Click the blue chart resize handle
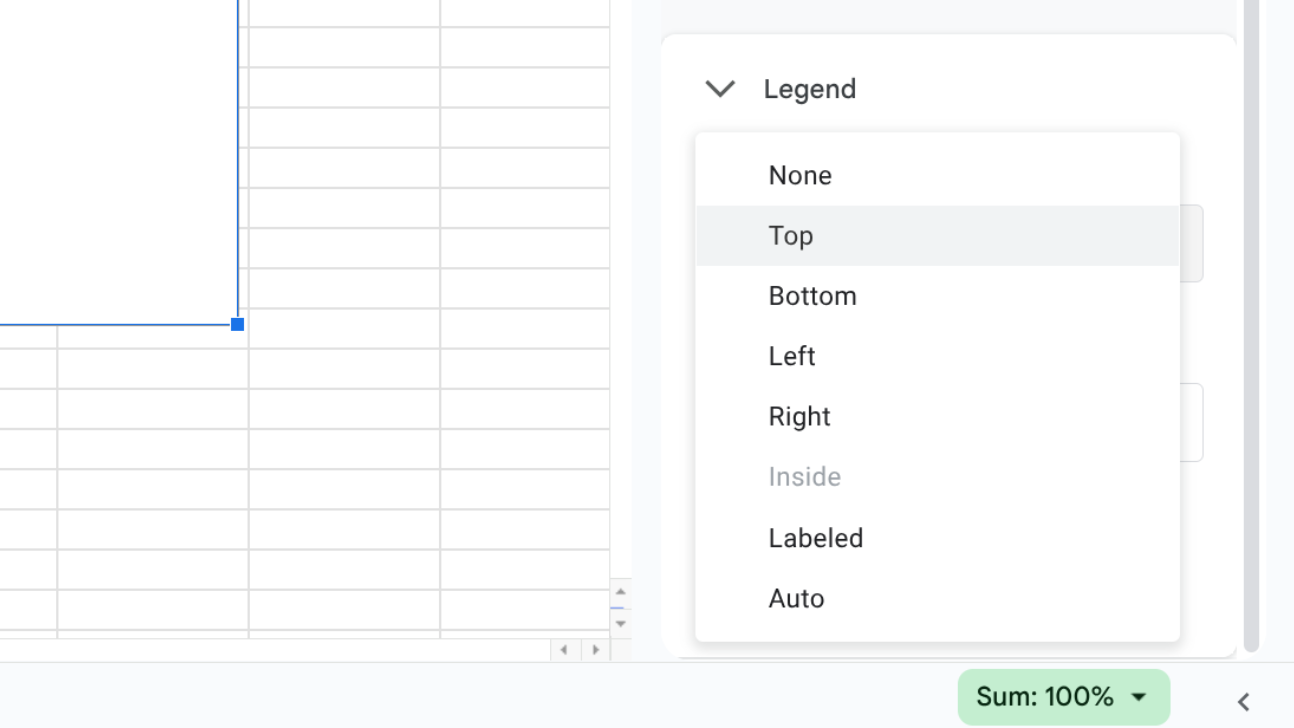 pos(237,323)
